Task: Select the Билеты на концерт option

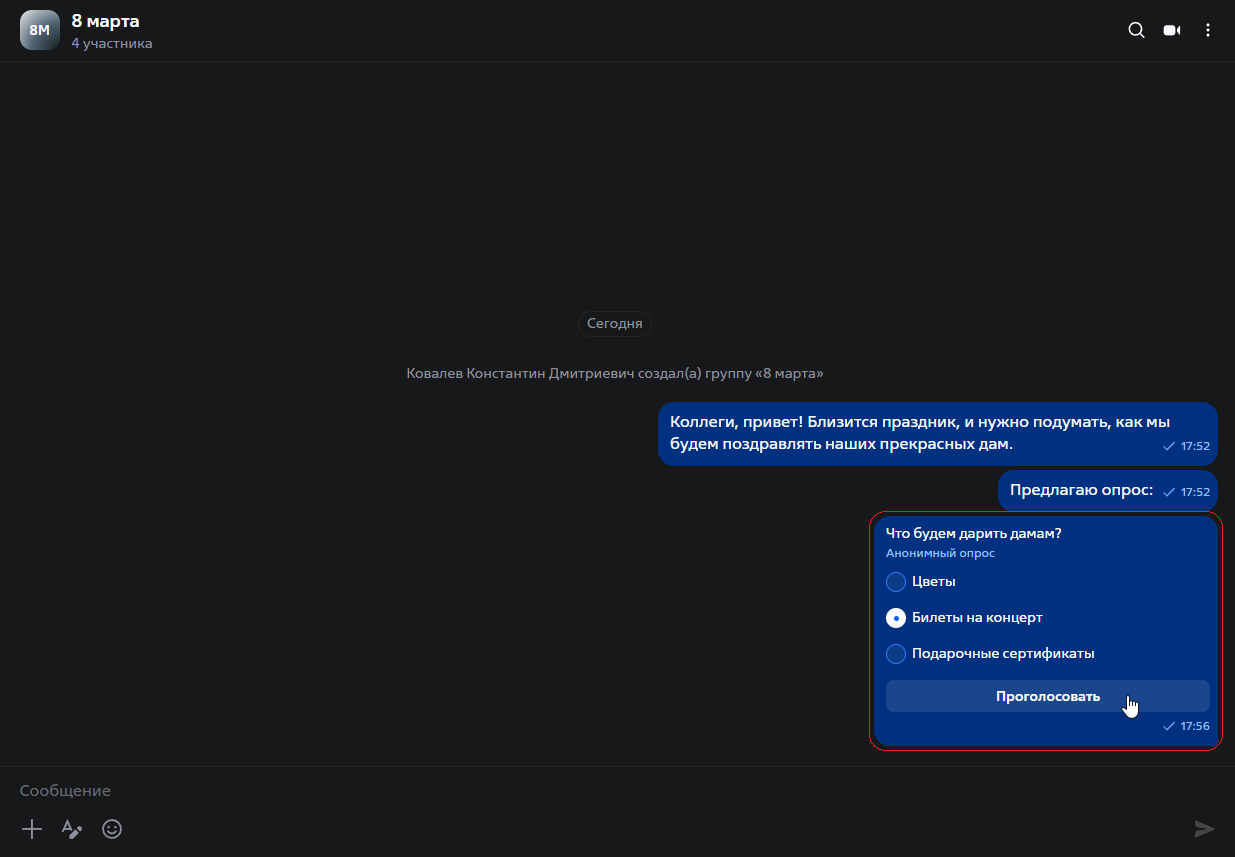Action: (x=896, y=618)
